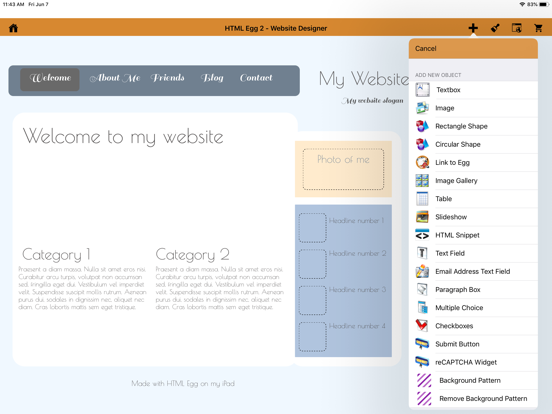Tap the plus add object icon
The height and width of the screenshot is (414, 552).
[x=473, y=28]
